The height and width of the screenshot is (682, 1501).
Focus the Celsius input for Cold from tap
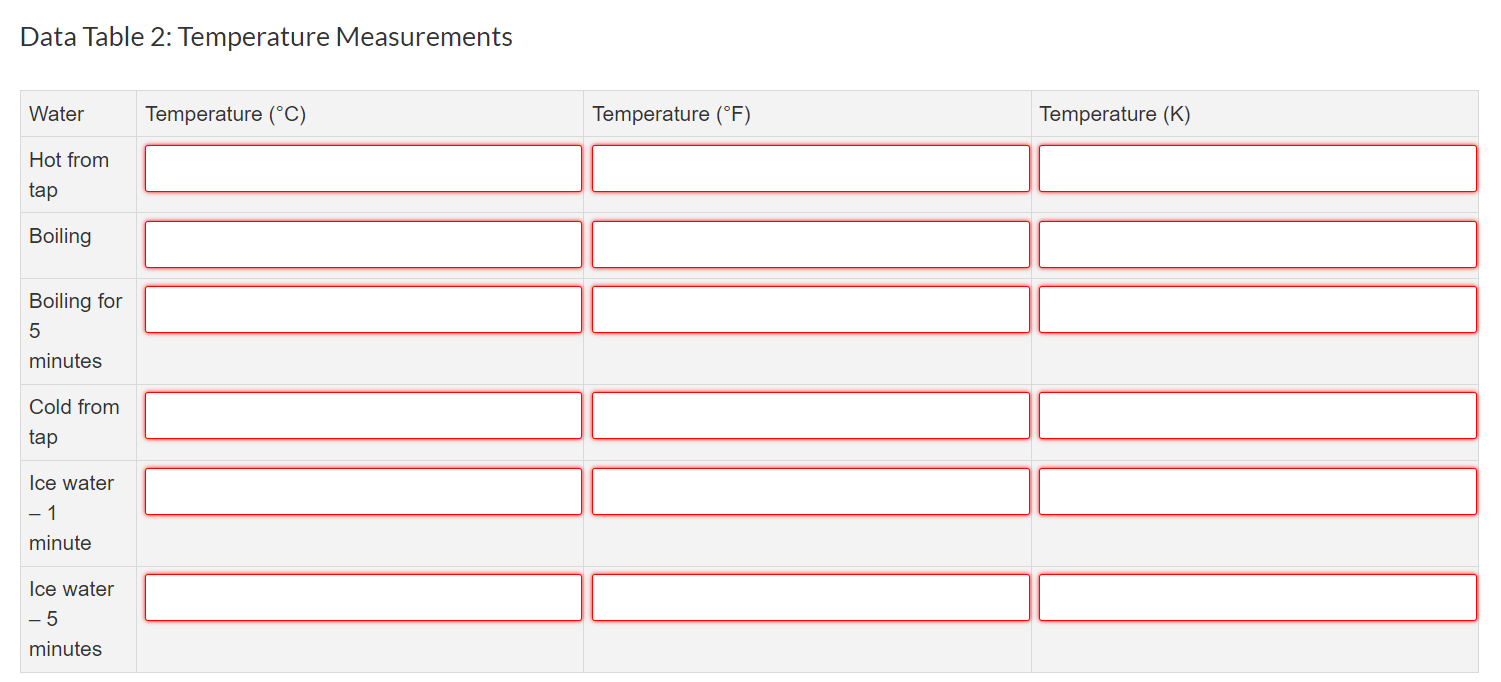(363, 415)
